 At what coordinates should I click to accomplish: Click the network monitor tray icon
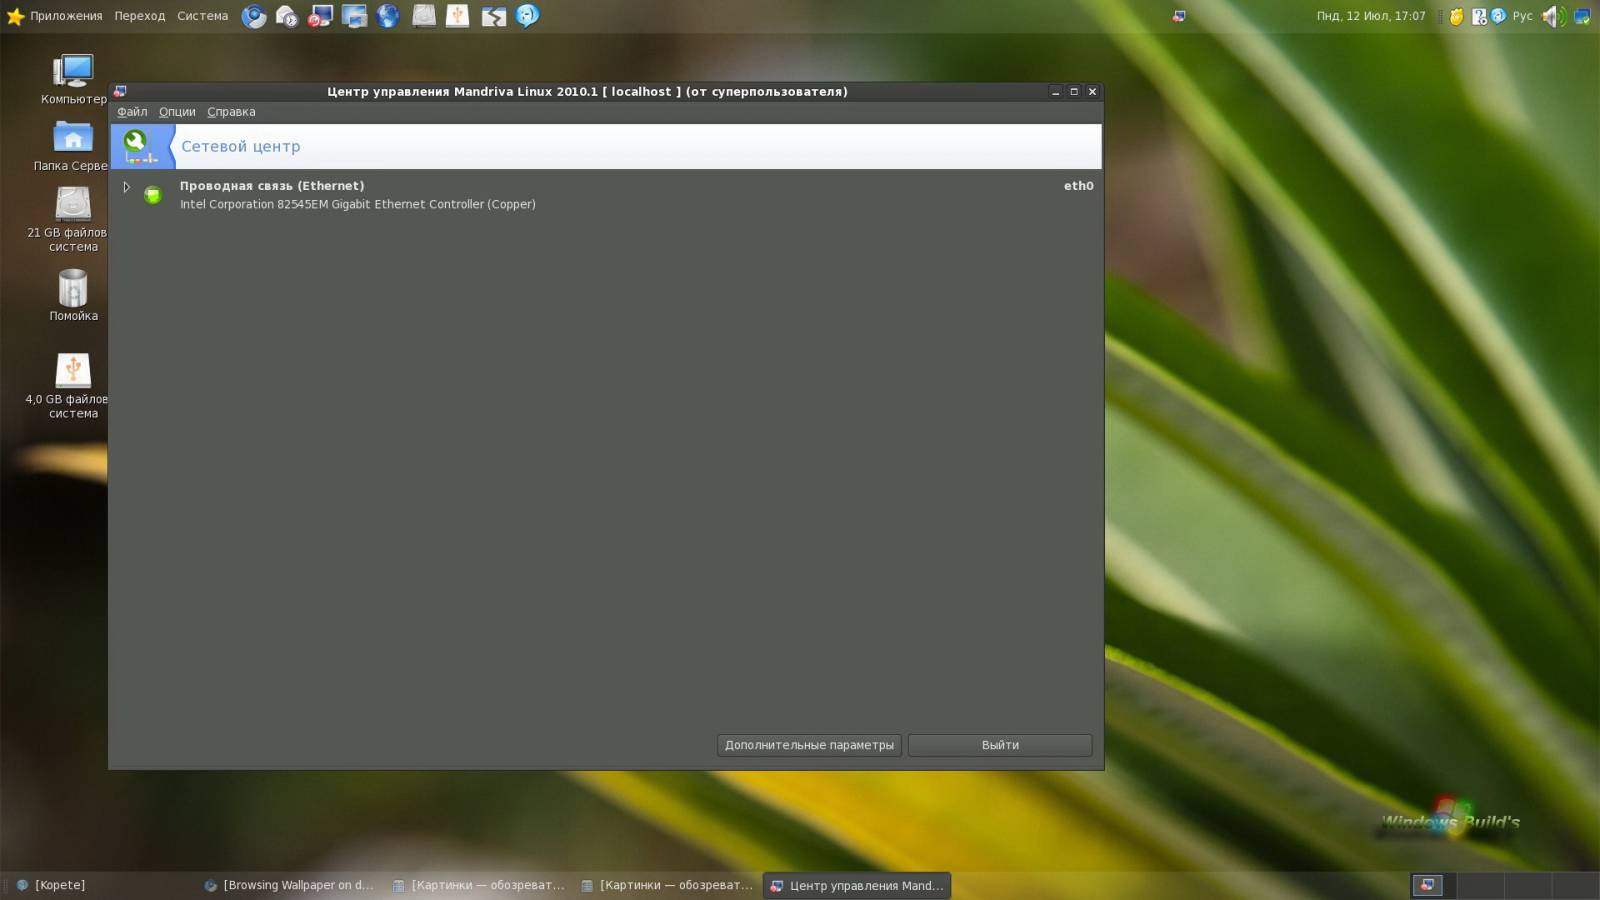(1582, 16)
